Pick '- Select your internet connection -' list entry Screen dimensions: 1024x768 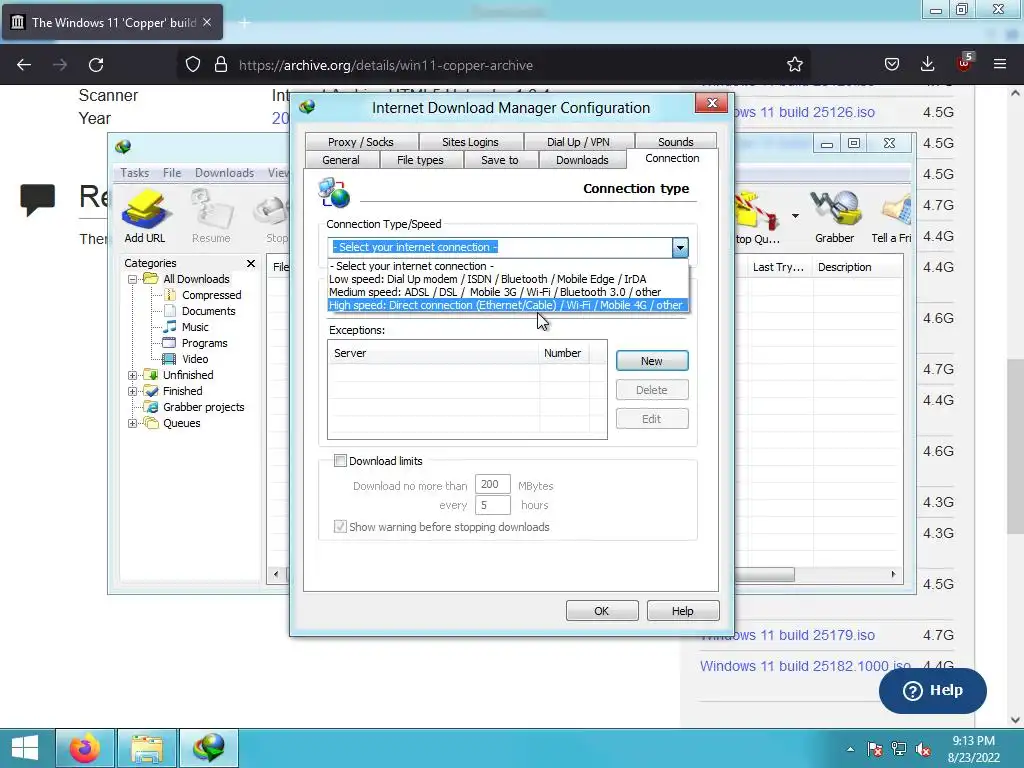coord(508,266)
